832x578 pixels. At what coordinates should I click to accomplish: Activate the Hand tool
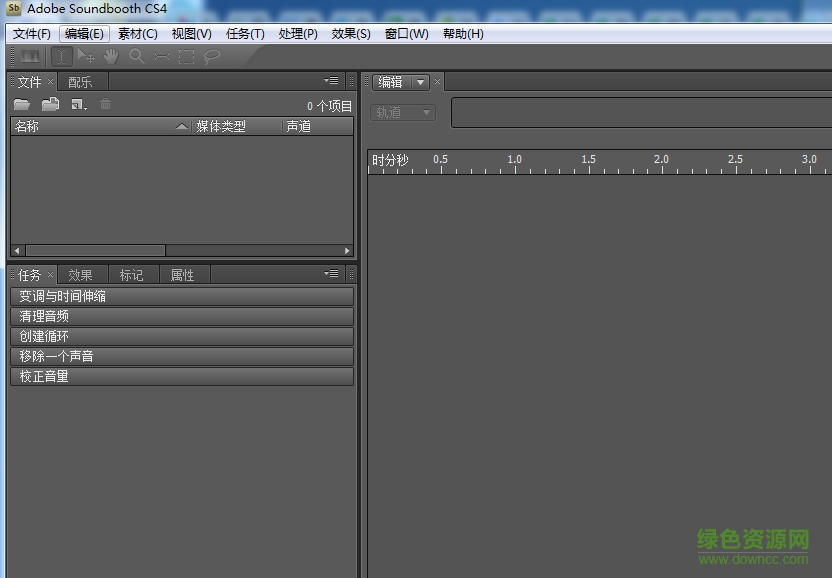pos(110,56)
